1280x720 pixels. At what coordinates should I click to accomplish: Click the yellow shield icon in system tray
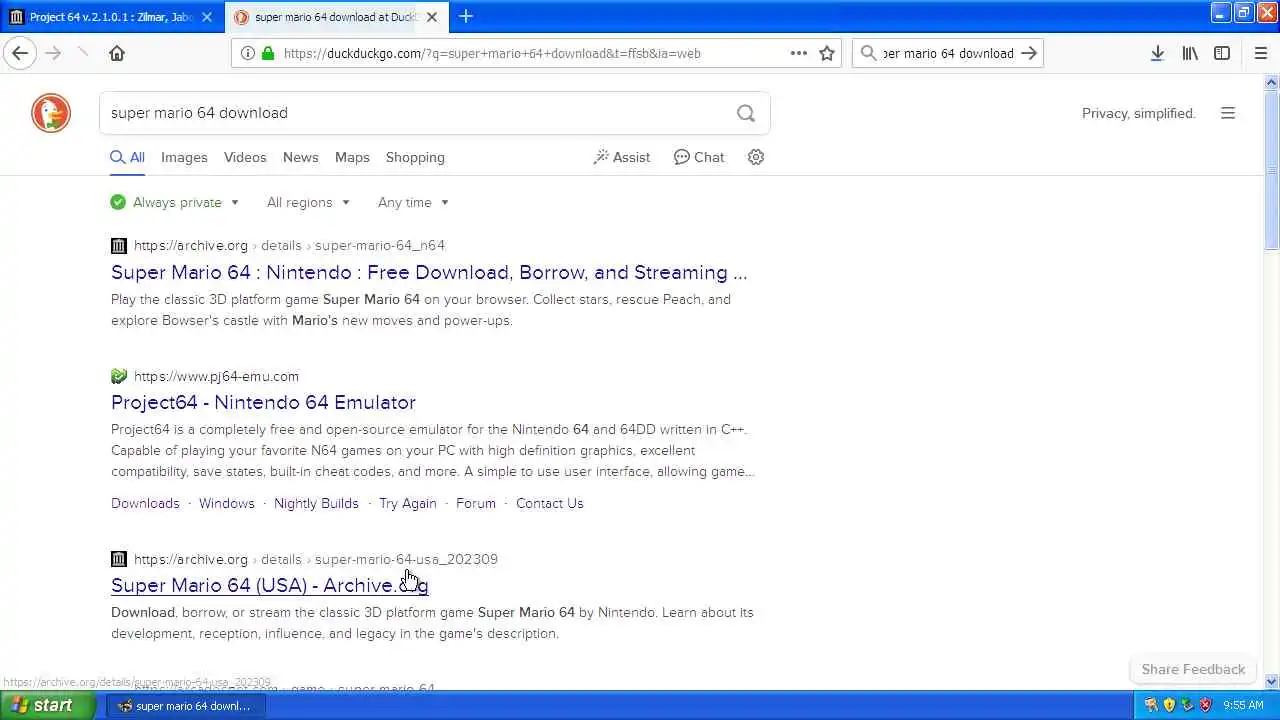(1169, 705)
